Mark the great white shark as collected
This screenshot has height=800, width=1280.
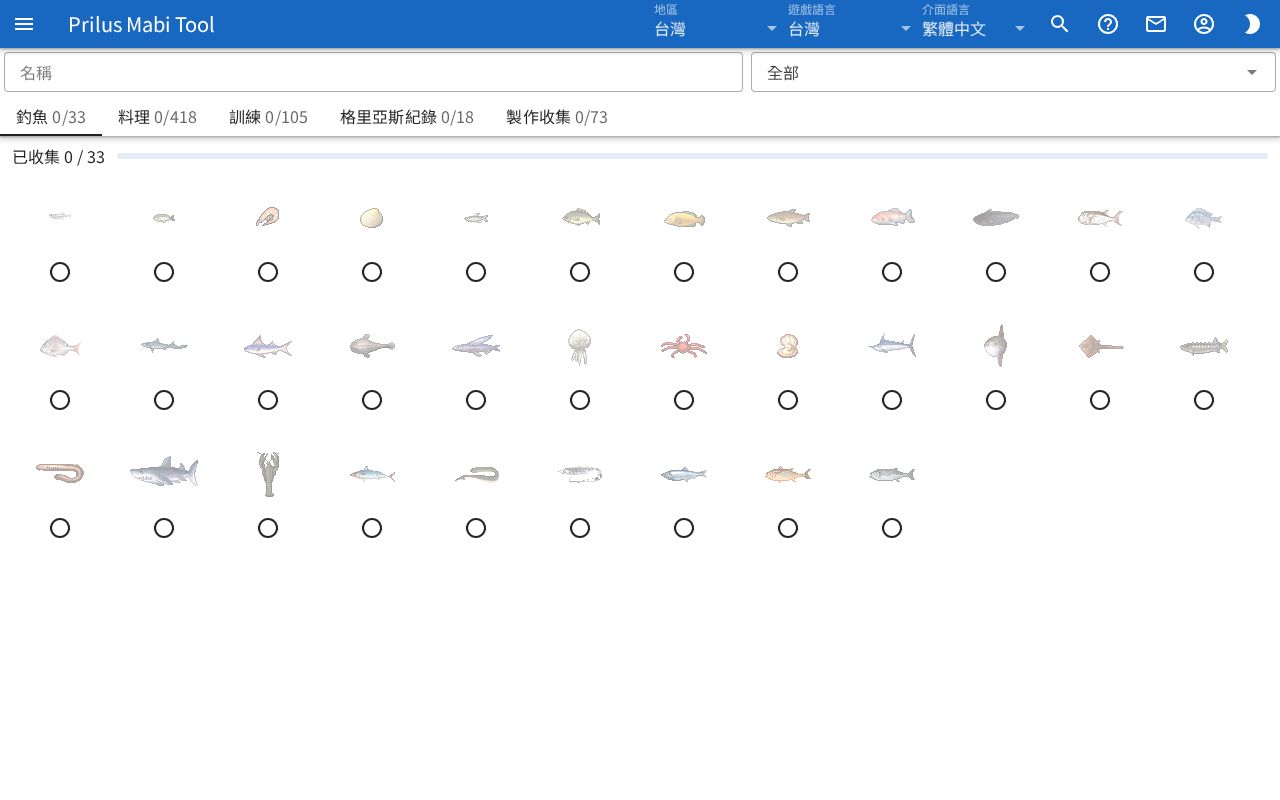[164, 528]
